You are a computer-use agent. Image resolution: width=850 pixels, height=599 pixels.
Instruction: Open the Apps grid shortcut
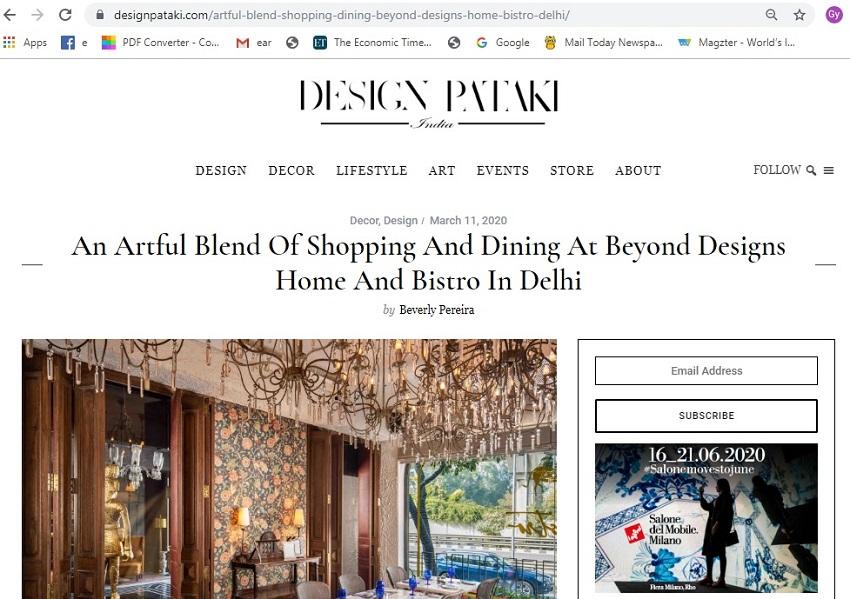(x=25, y=42)
